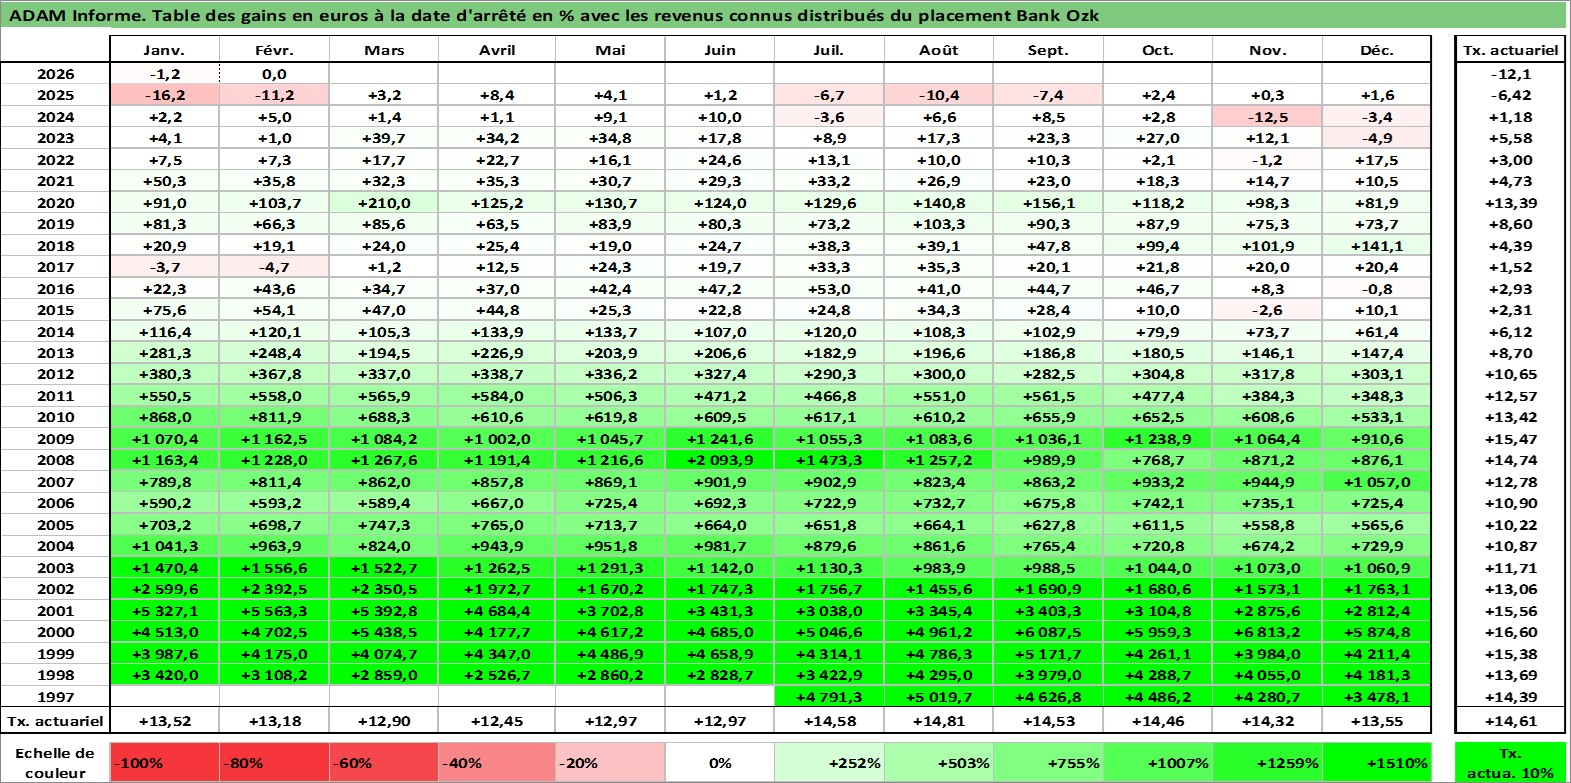Select the '+1 470,4' cell for Janv. 2003
The width and height of the screenshot is (1571, 783).
[165, 568]
